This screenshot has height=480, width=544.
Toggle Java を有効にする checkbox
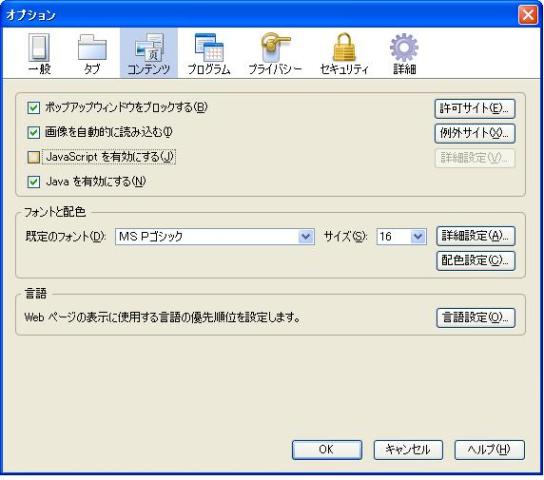[x=33, y=182]
